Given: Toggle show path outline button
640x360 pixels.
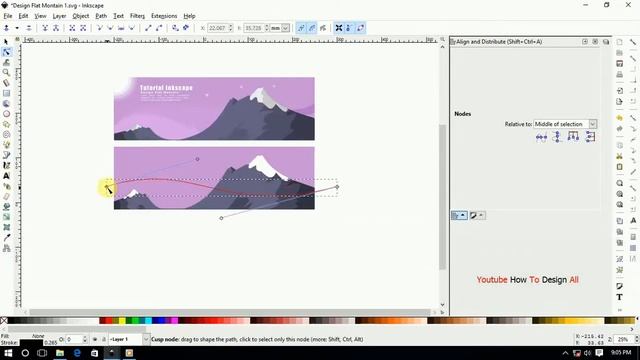Looking at the screenshot, I should pos(360,28).
